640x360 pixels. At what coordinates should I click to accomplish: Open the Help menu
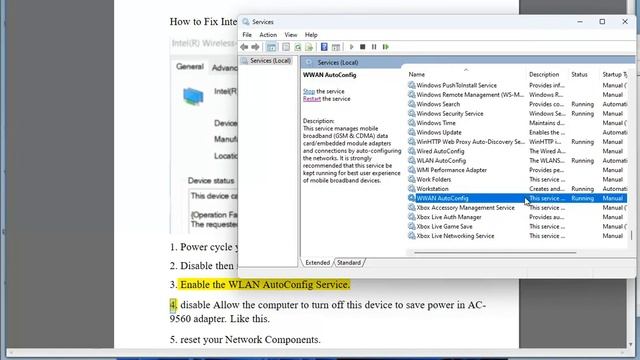click(x=311, y=35)
